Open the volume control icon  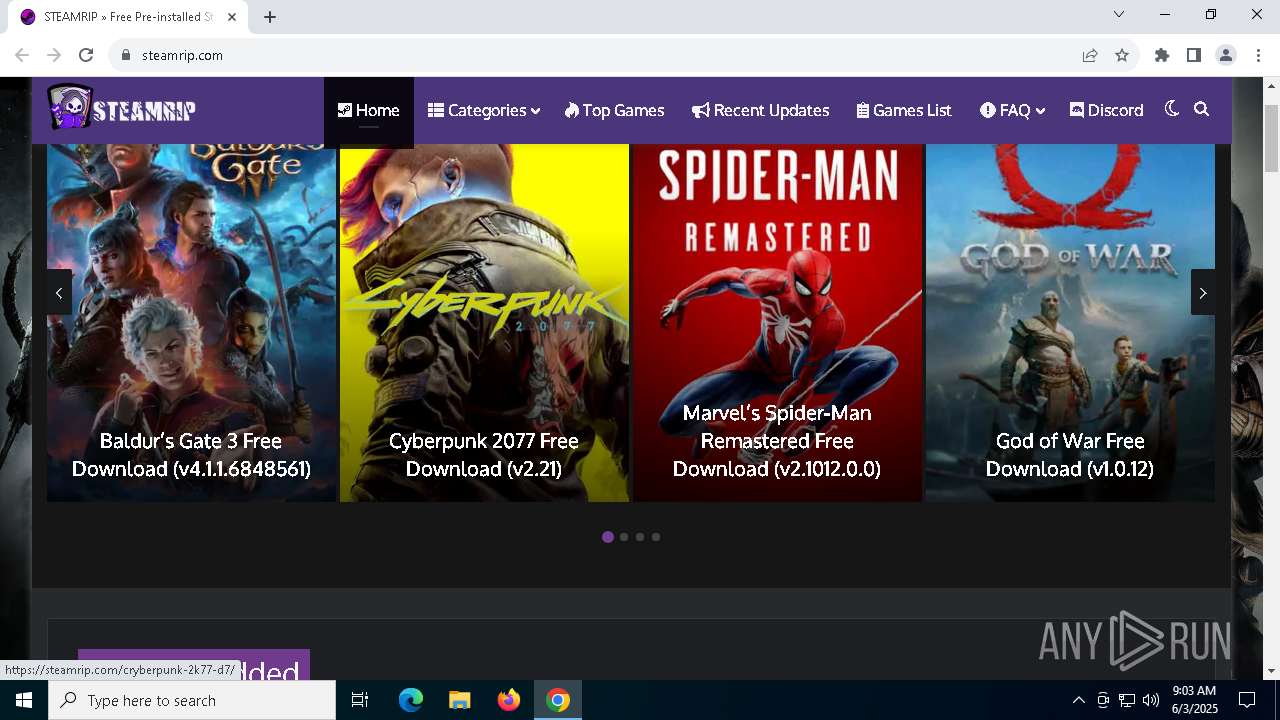pyautogui.click(x=1150, y=700)
